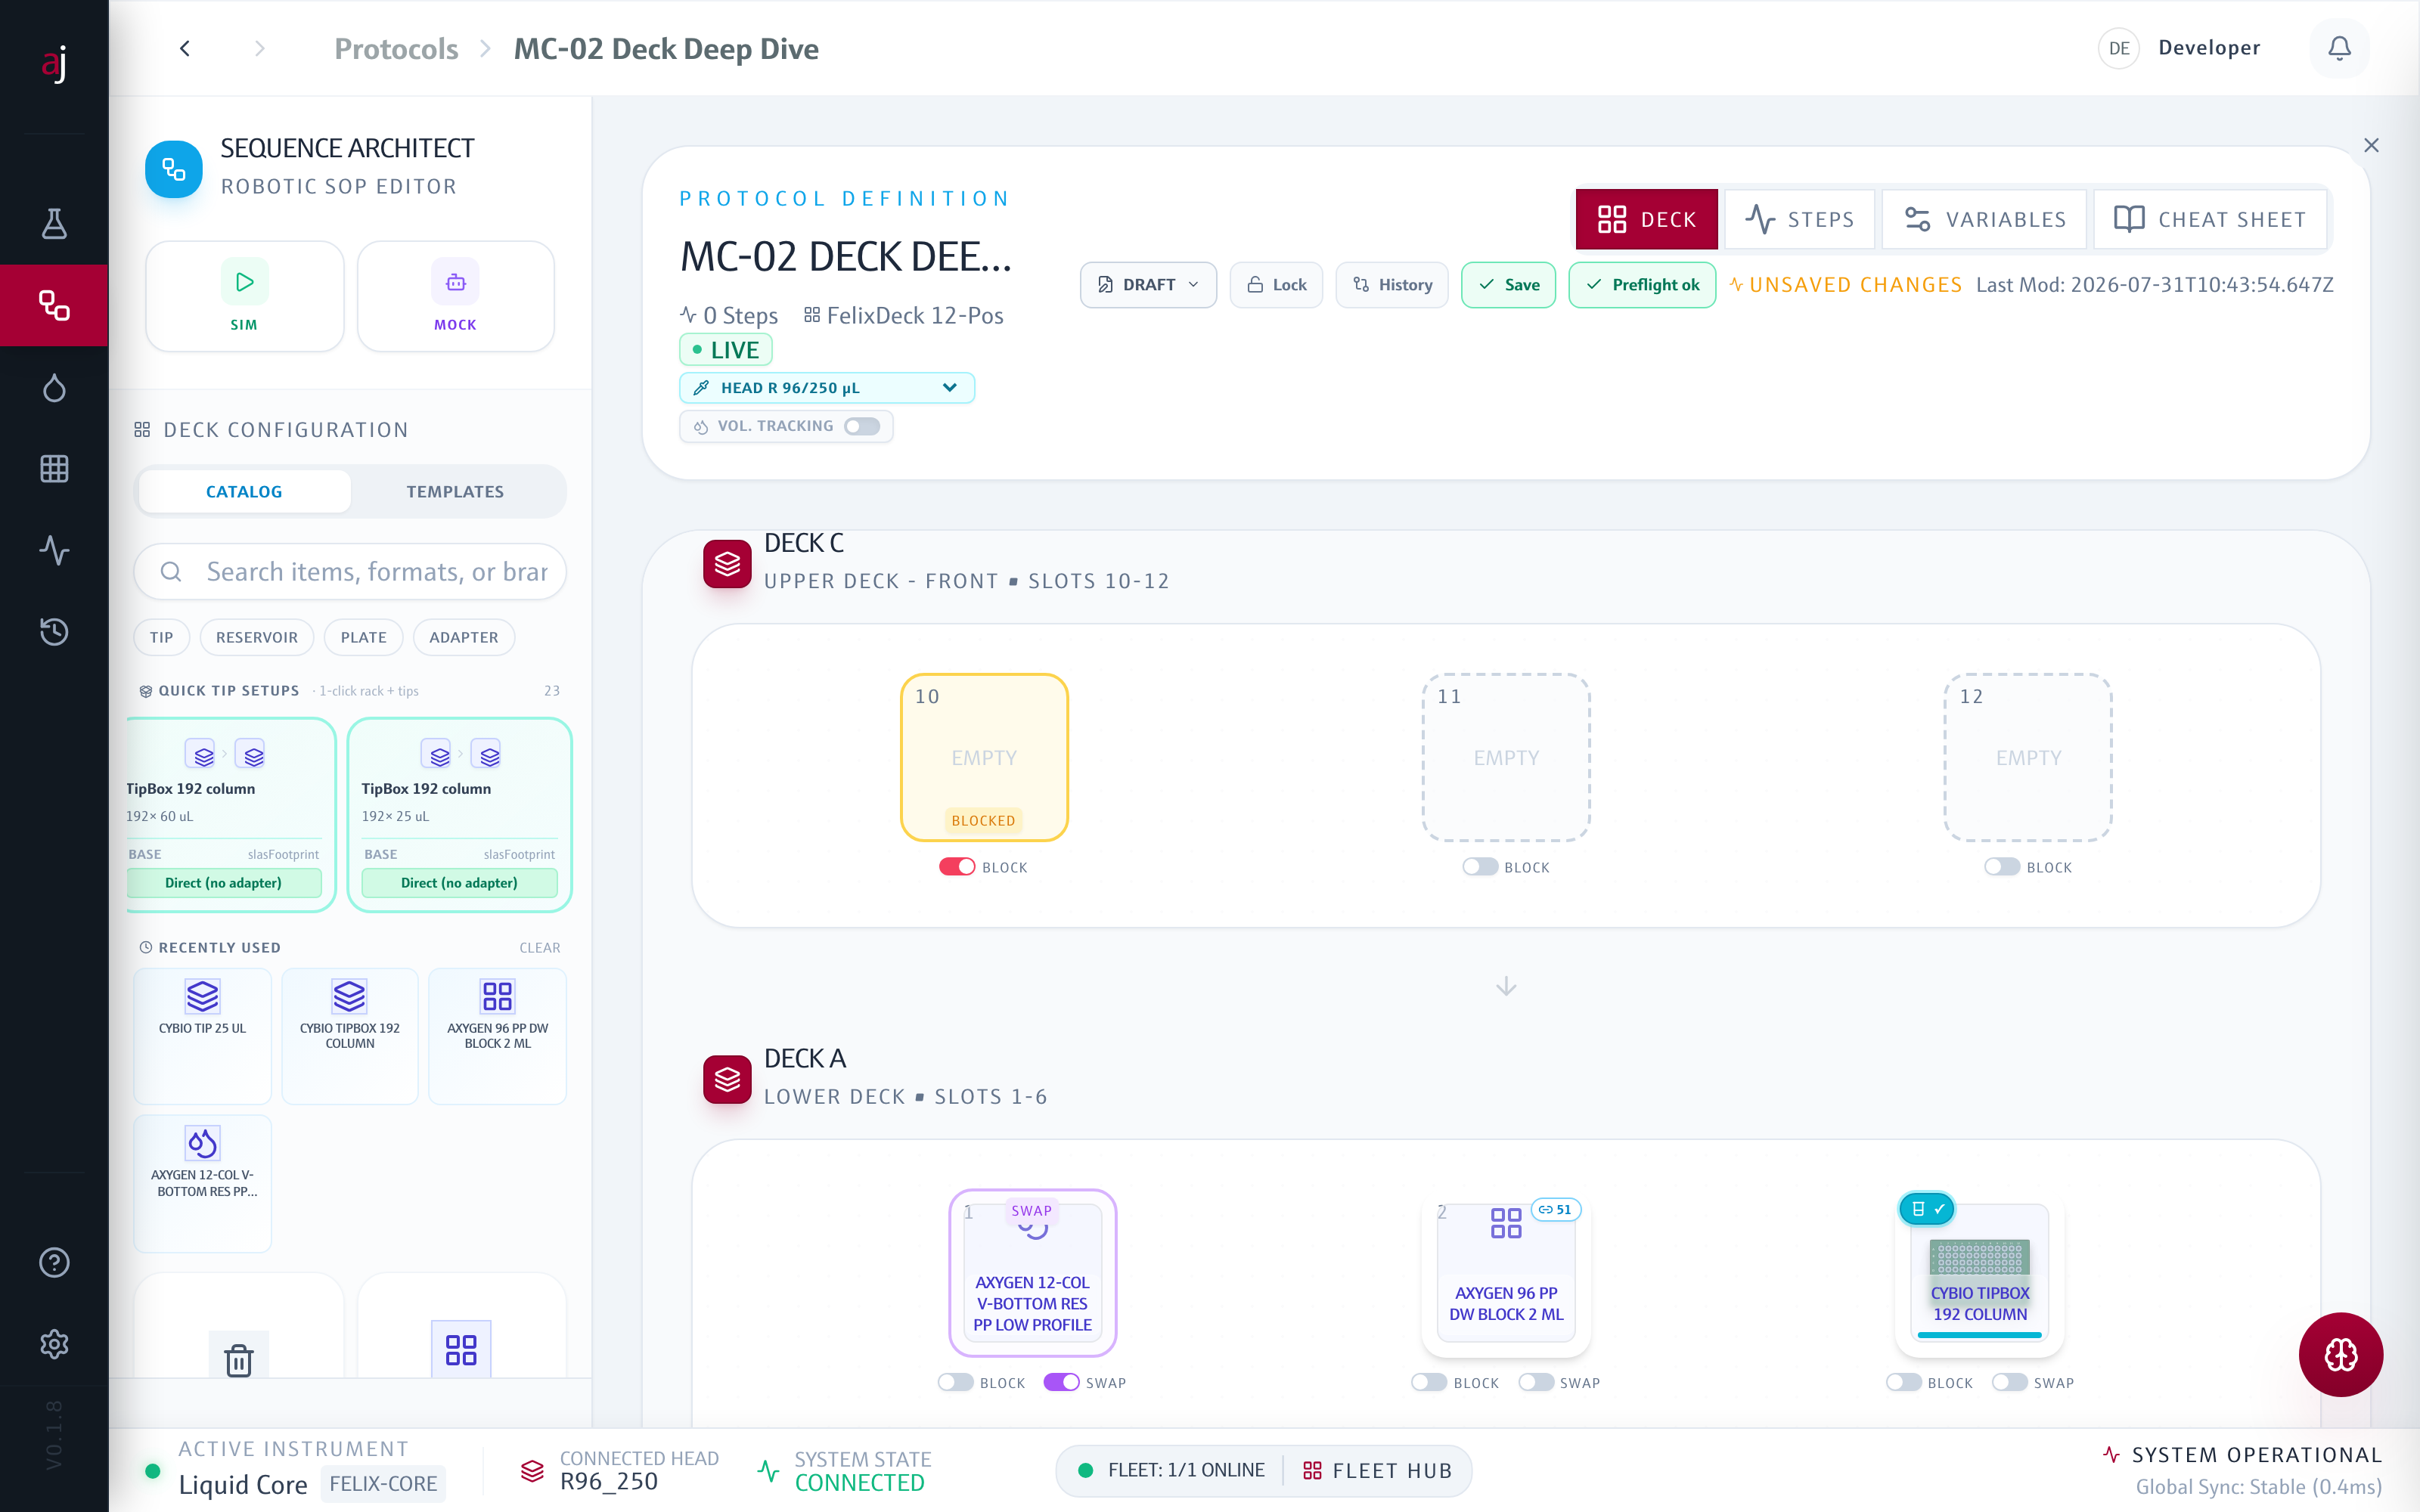Select the TEMPLATES tab
2420x1512 pixels.
pyautogui.click(x=455, y=491)
